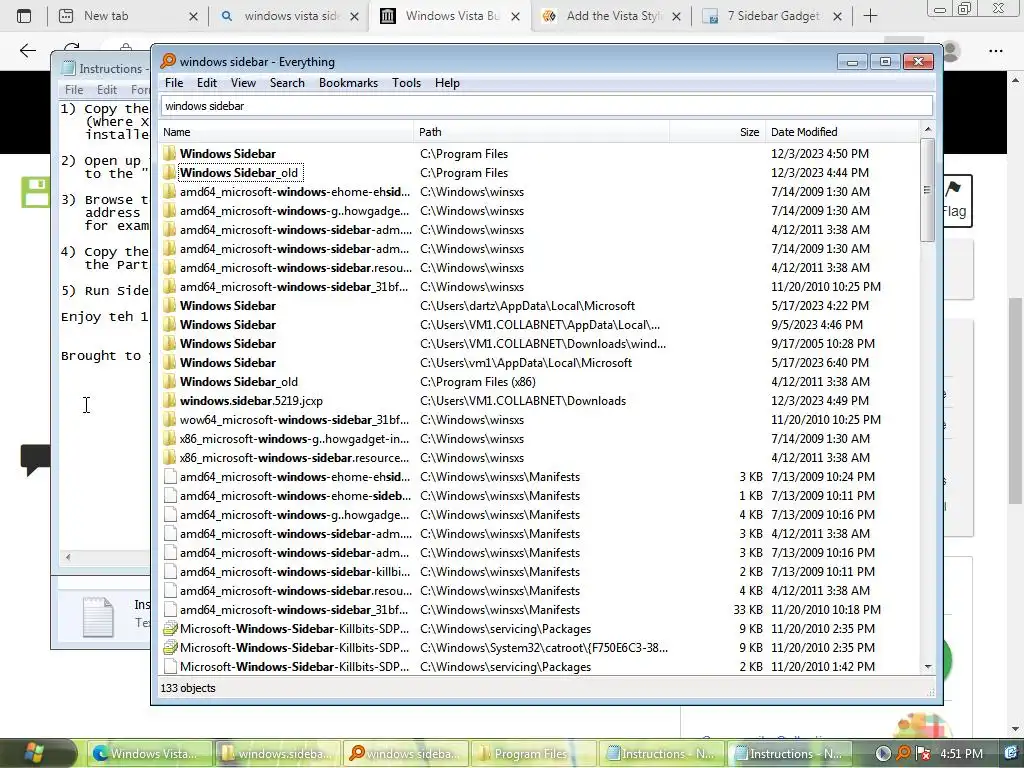Click the taskbar clock showing 4:51 PM

tap(961, 754)
